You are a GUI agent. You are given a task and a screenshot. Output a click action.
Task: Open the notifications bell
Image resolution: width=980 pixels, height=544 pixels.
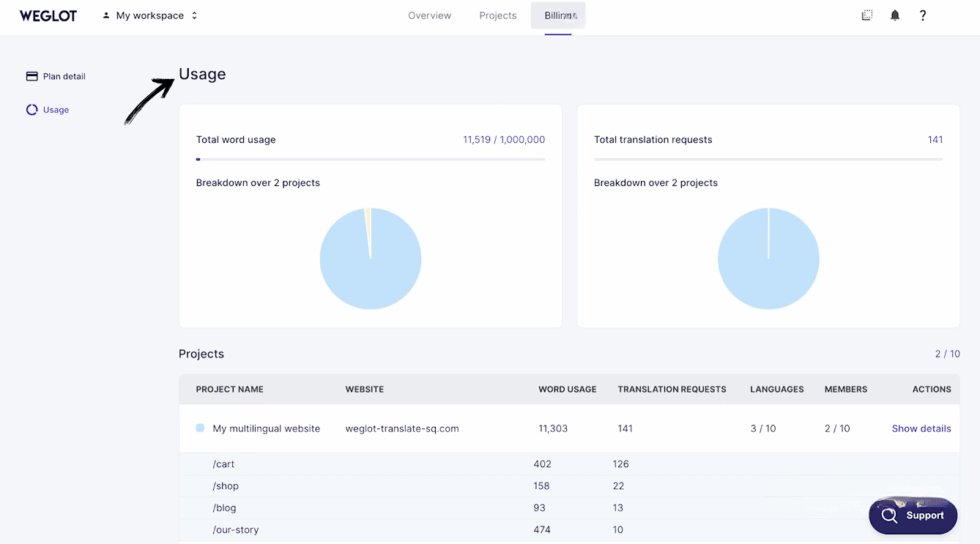(x=895, y=15)
